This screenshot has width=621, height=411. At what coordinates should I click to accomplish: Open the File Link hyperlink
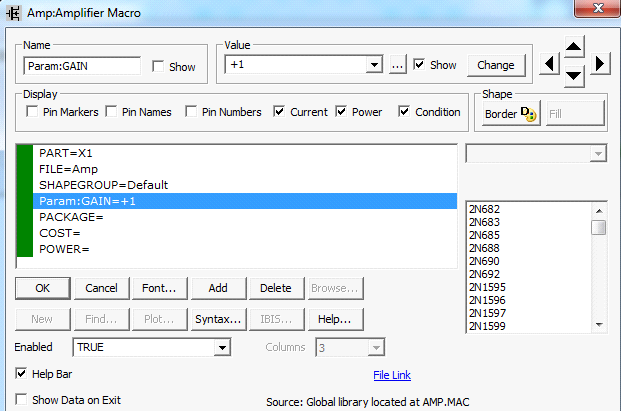(x=392, y=375)
